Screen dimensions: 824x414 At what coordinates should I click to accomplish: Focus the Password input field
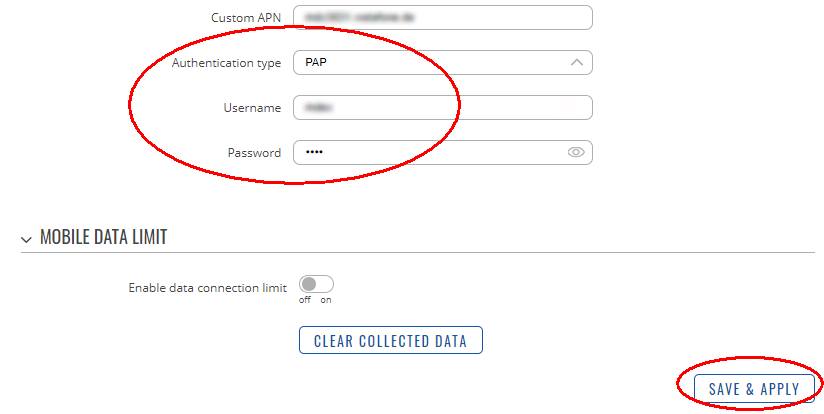coord(443,152)
